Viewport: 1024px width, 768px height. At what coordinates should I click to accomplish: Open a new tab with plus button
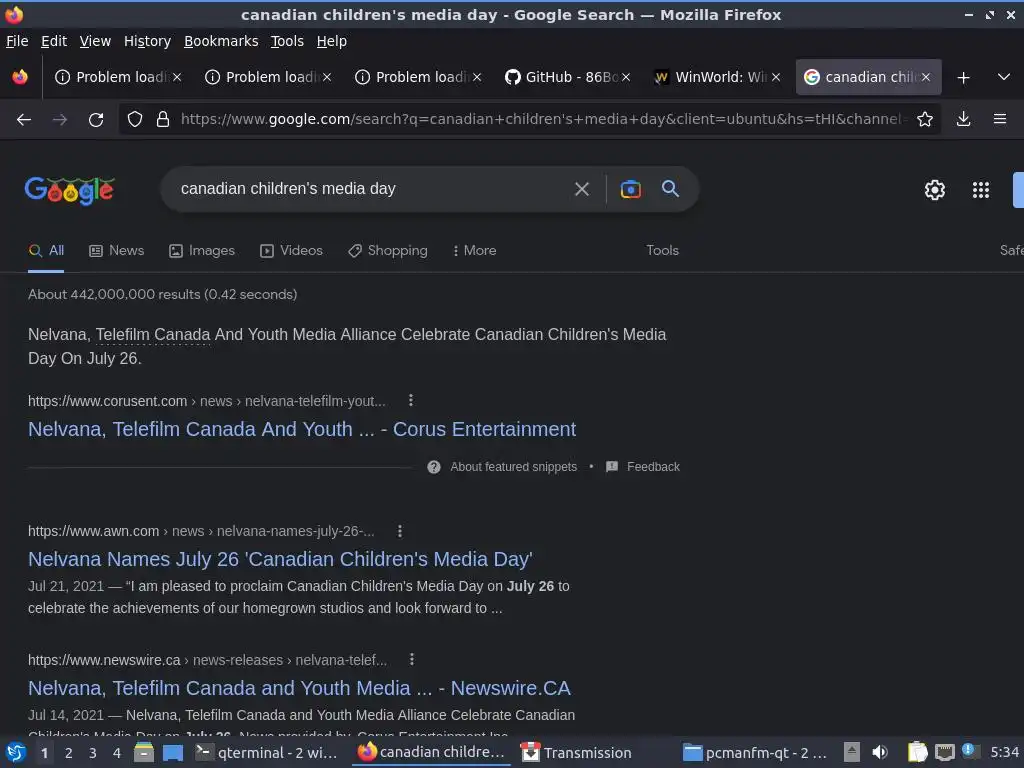point(963,78)
